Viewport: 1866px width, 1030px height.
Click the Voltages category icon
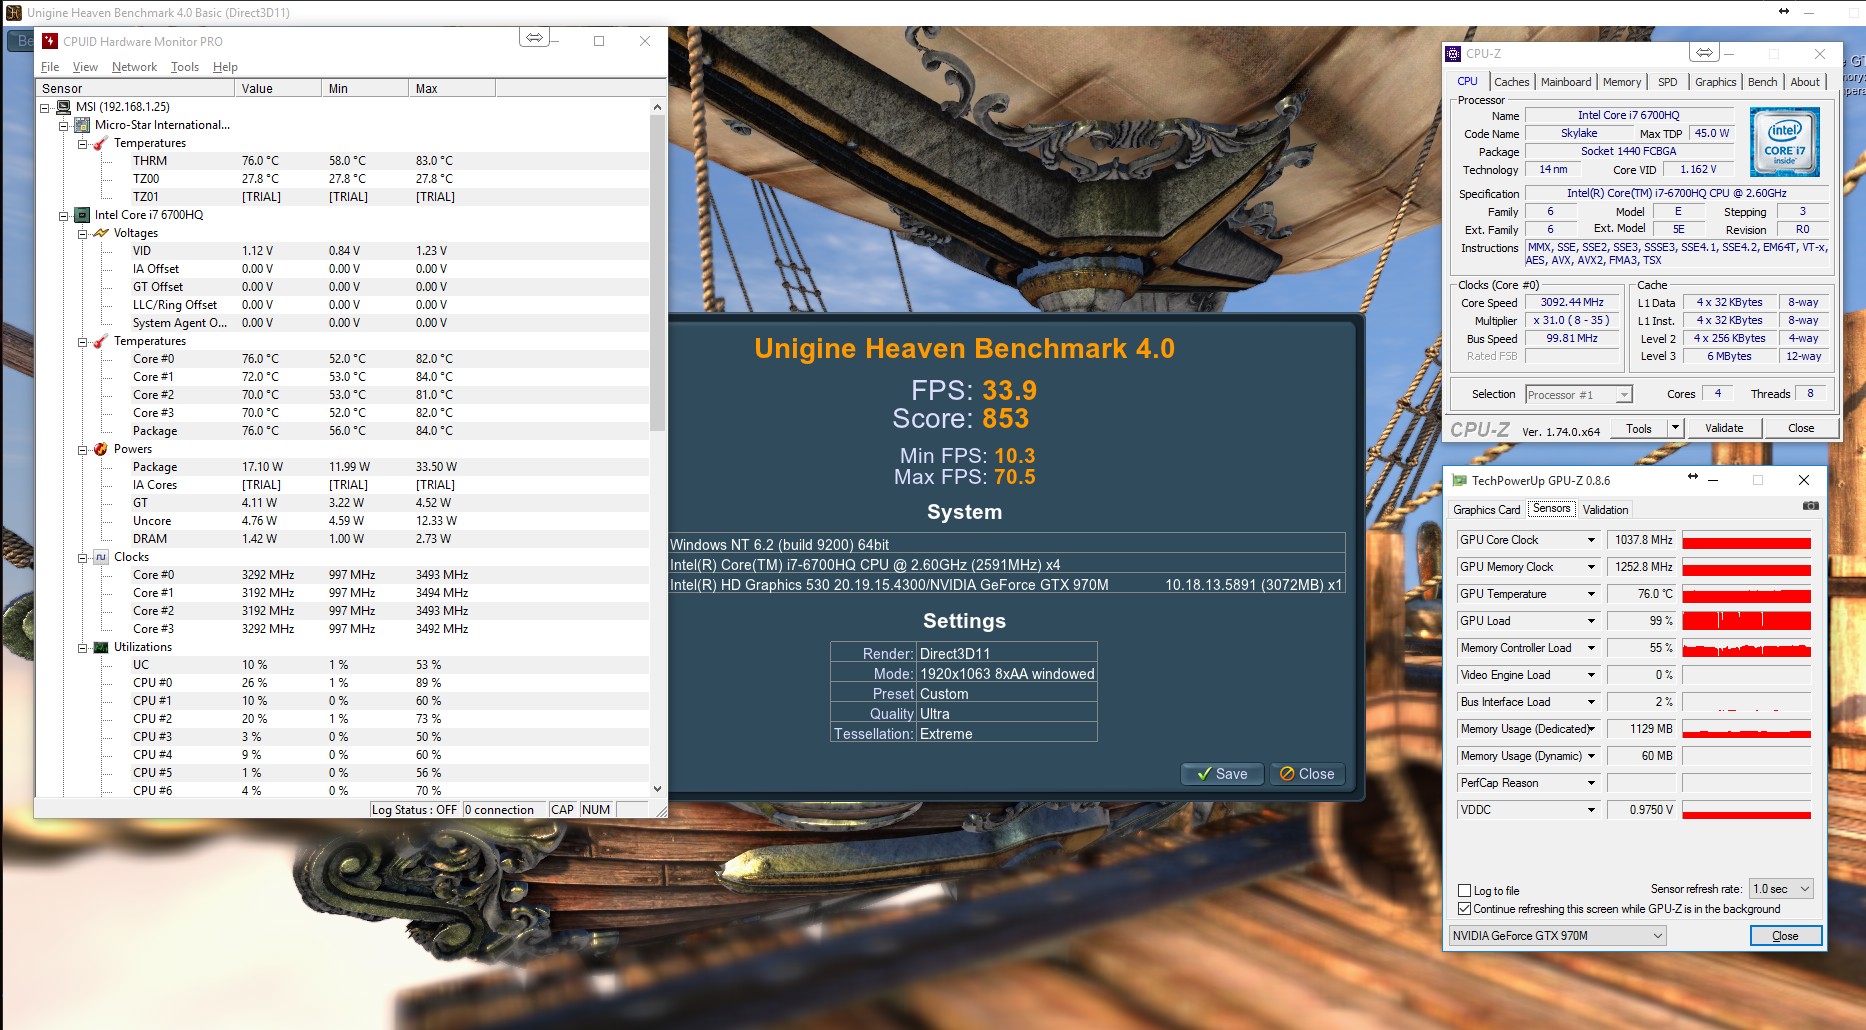(101, 233)
